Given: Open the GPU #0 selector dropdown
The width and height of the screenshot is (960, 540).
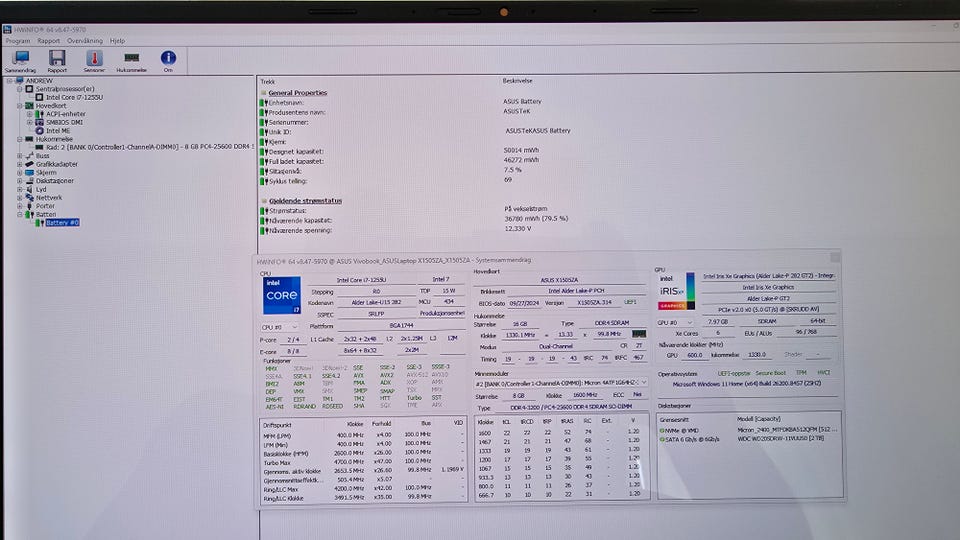Looking at the screenshot, I should tap(675, 322).
